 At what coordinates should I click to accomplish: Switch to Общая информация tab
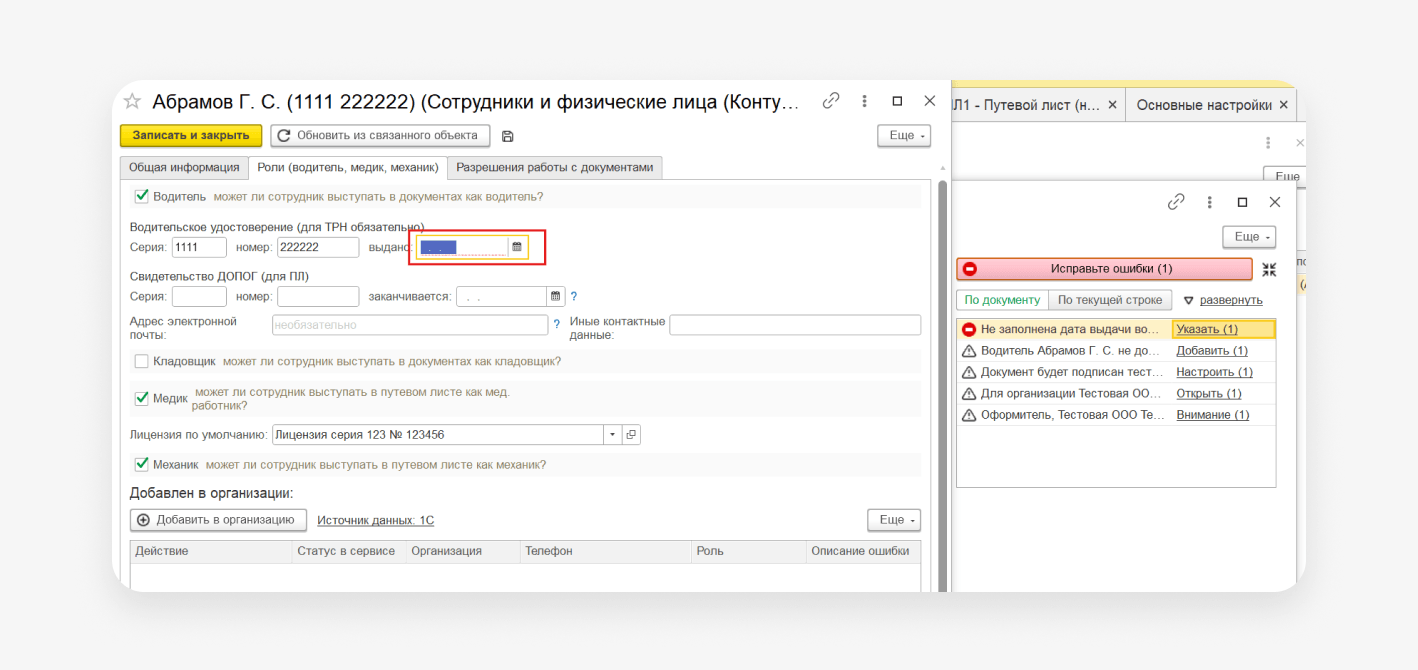coord(184,168)
